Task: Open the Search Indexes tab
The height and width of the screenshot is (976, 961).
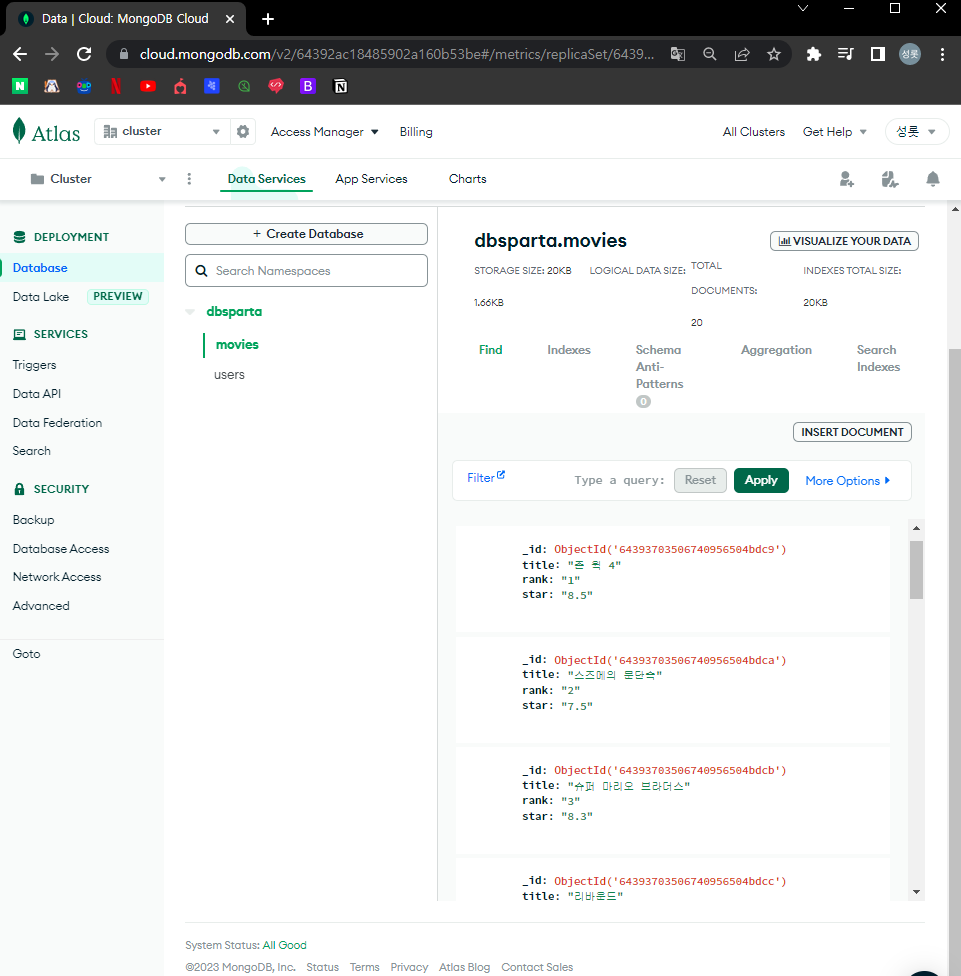Action: (x=878, y=359)
